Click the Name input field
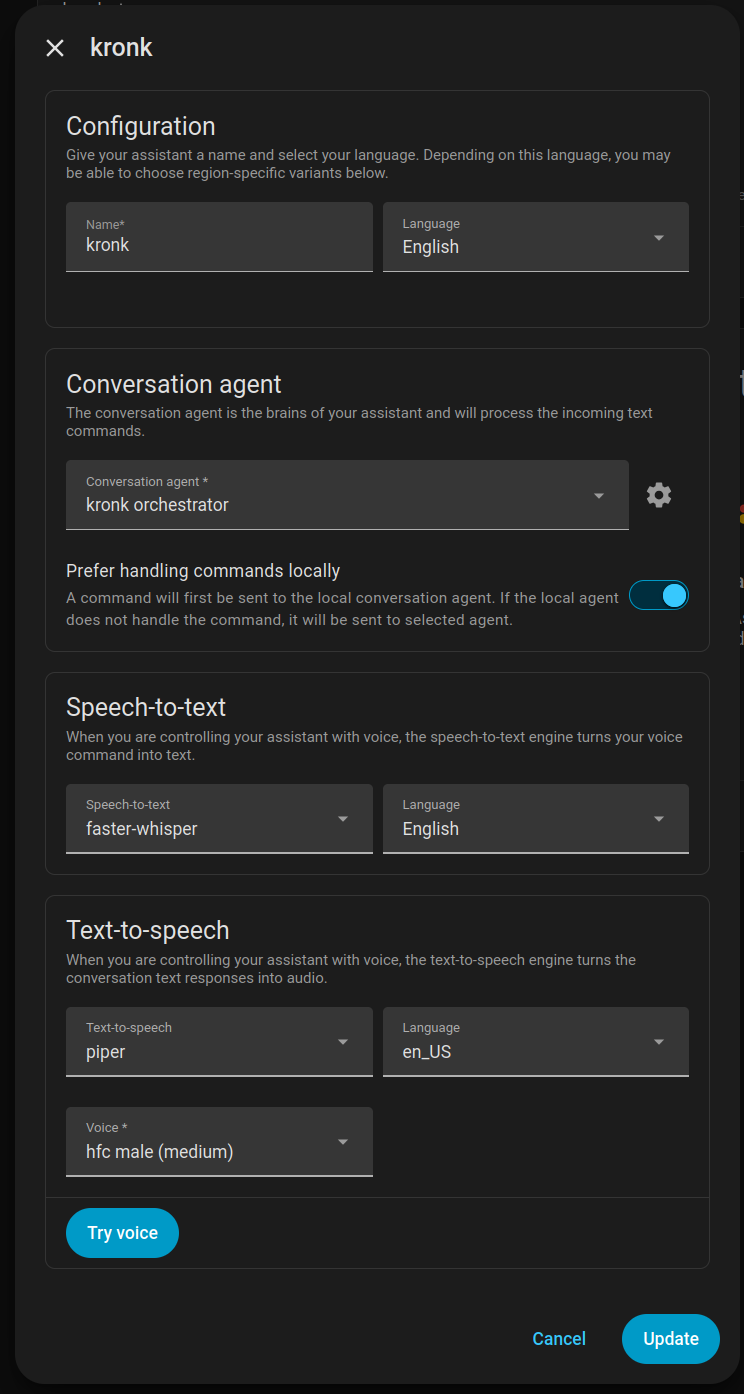This screenshot has height=1394, width=744. (219, 237)
